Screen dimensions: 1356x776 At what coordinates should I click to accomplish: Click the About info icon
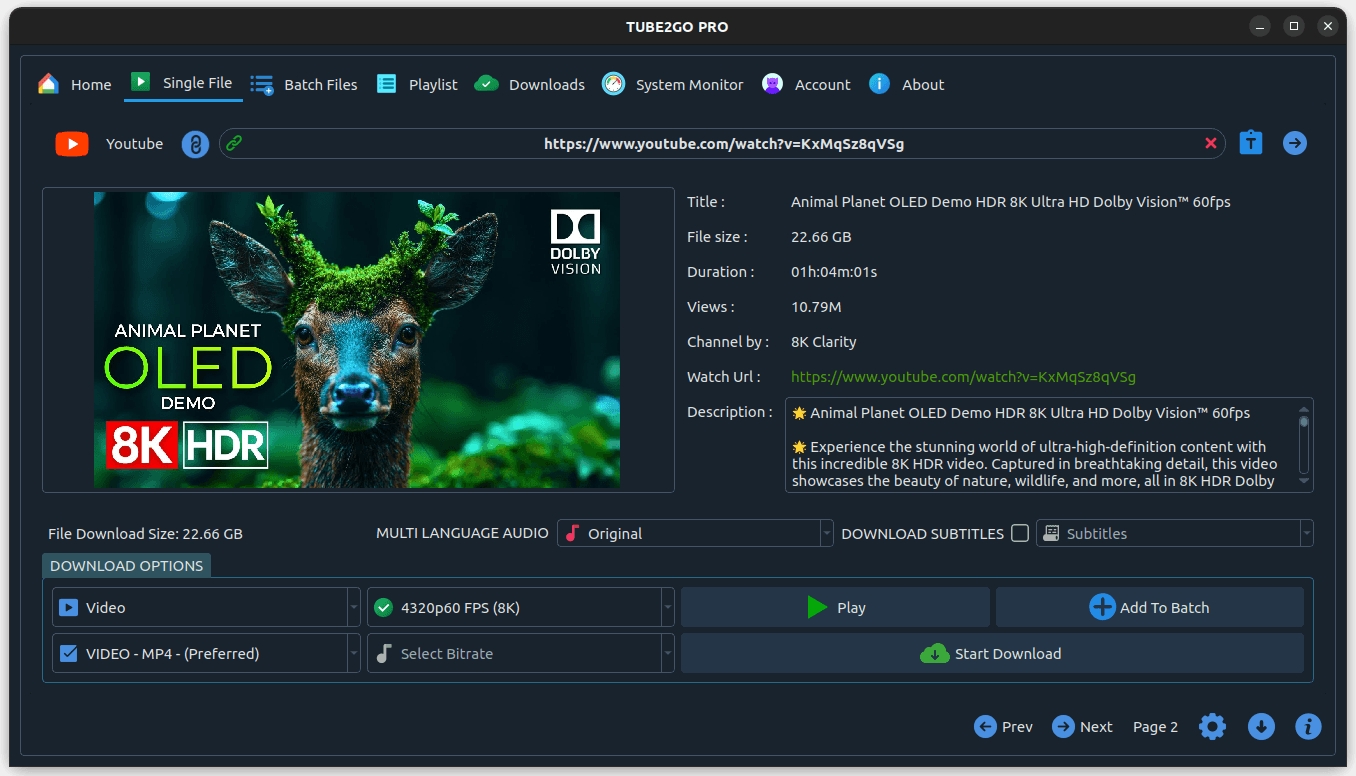click(879, 84)
